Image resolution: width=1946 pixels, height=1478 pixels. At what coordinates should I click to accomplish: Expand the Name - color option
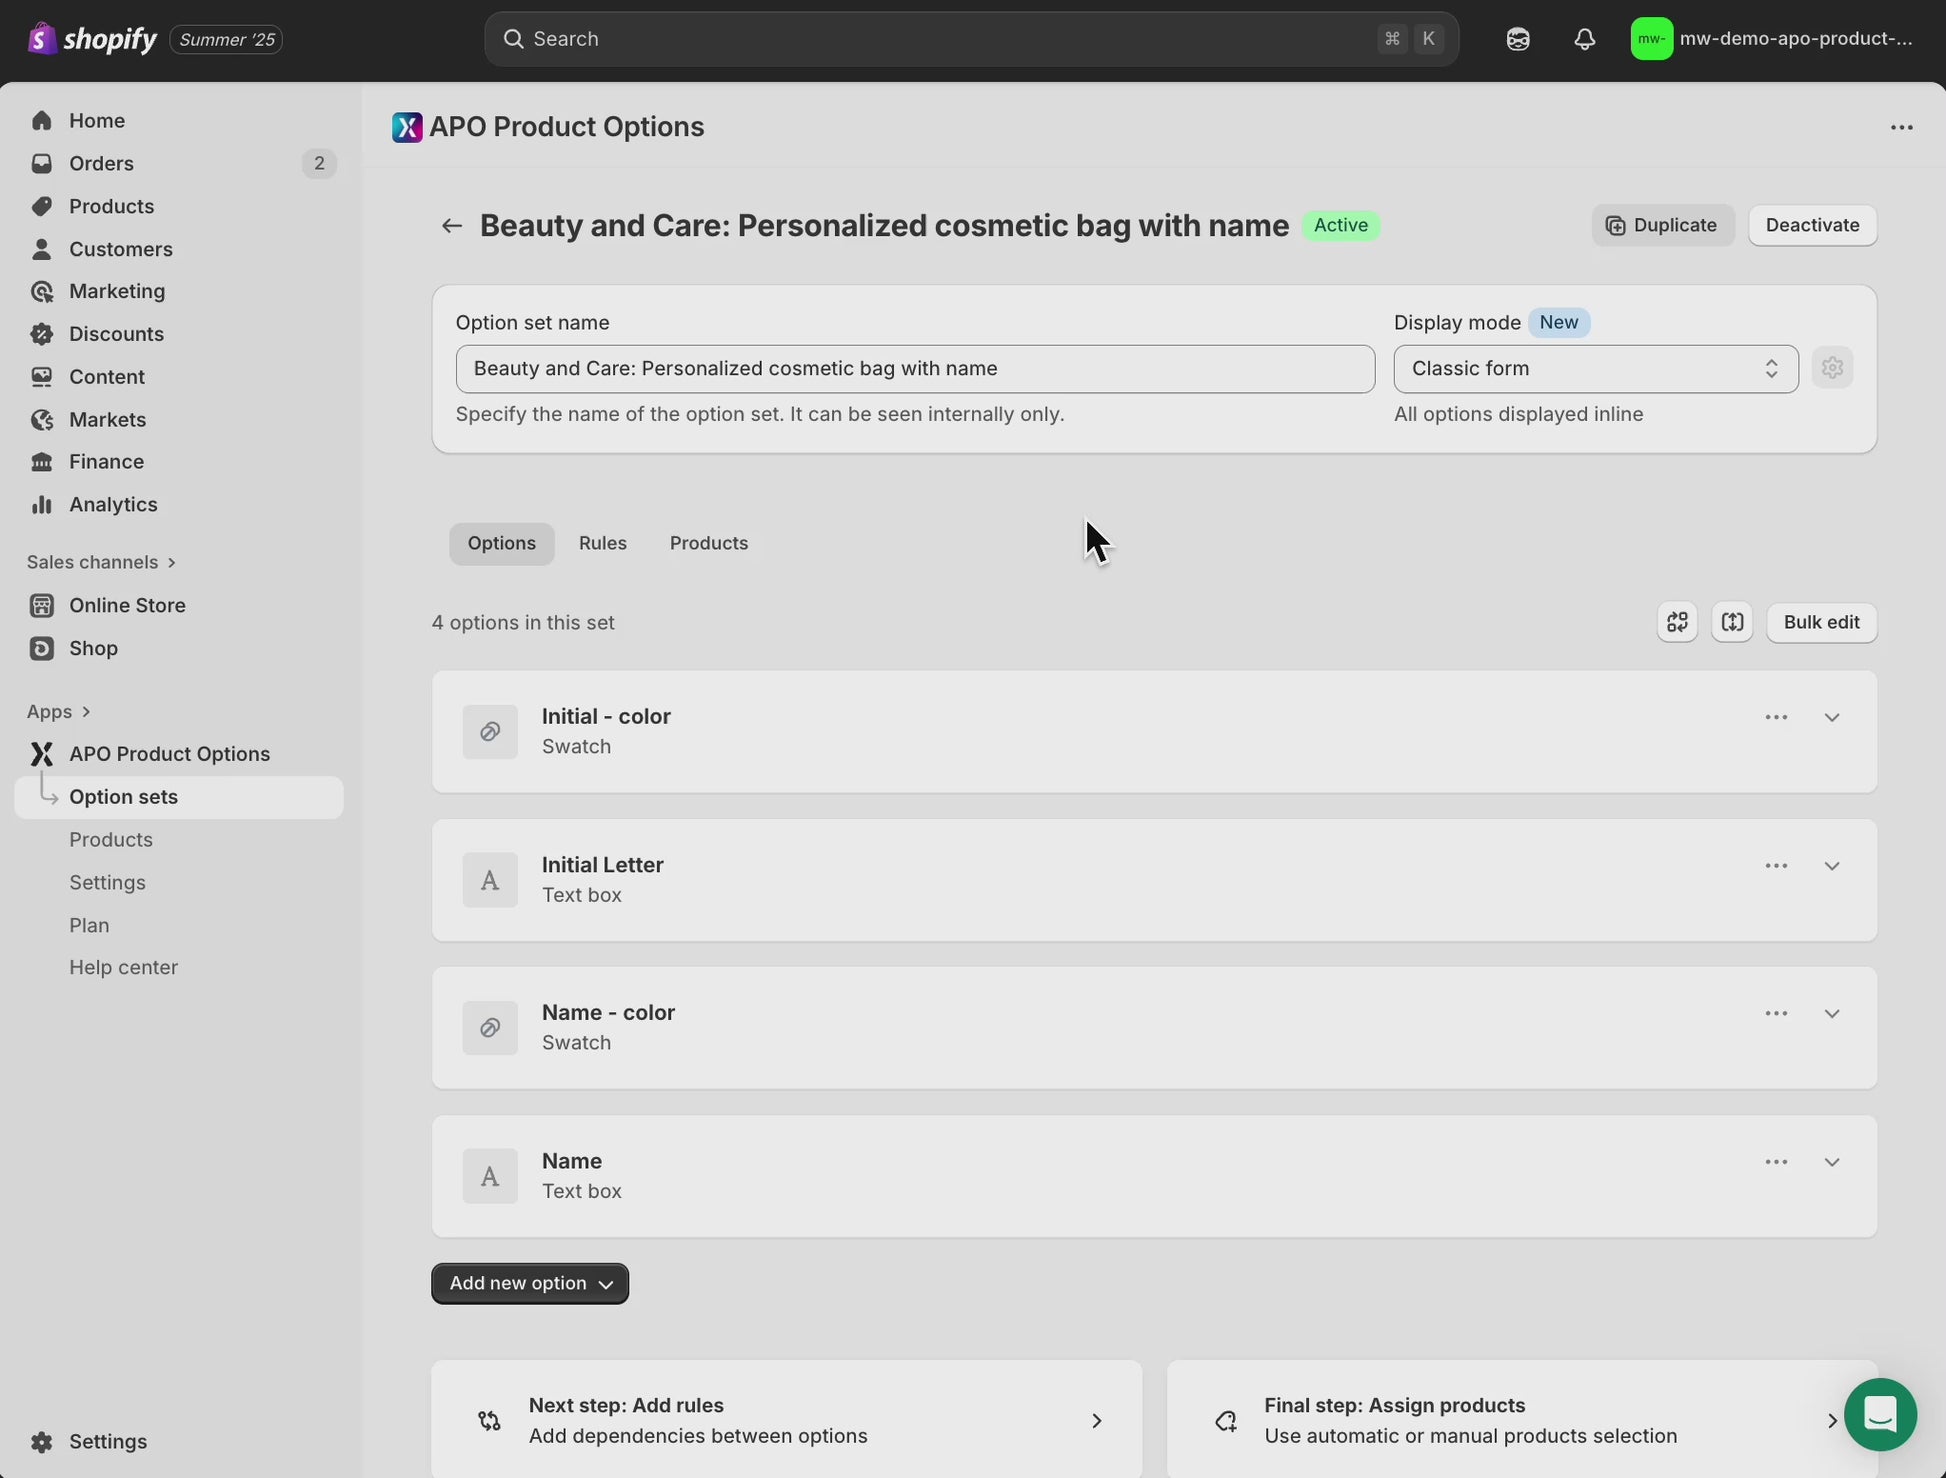click(1832, 1014)
